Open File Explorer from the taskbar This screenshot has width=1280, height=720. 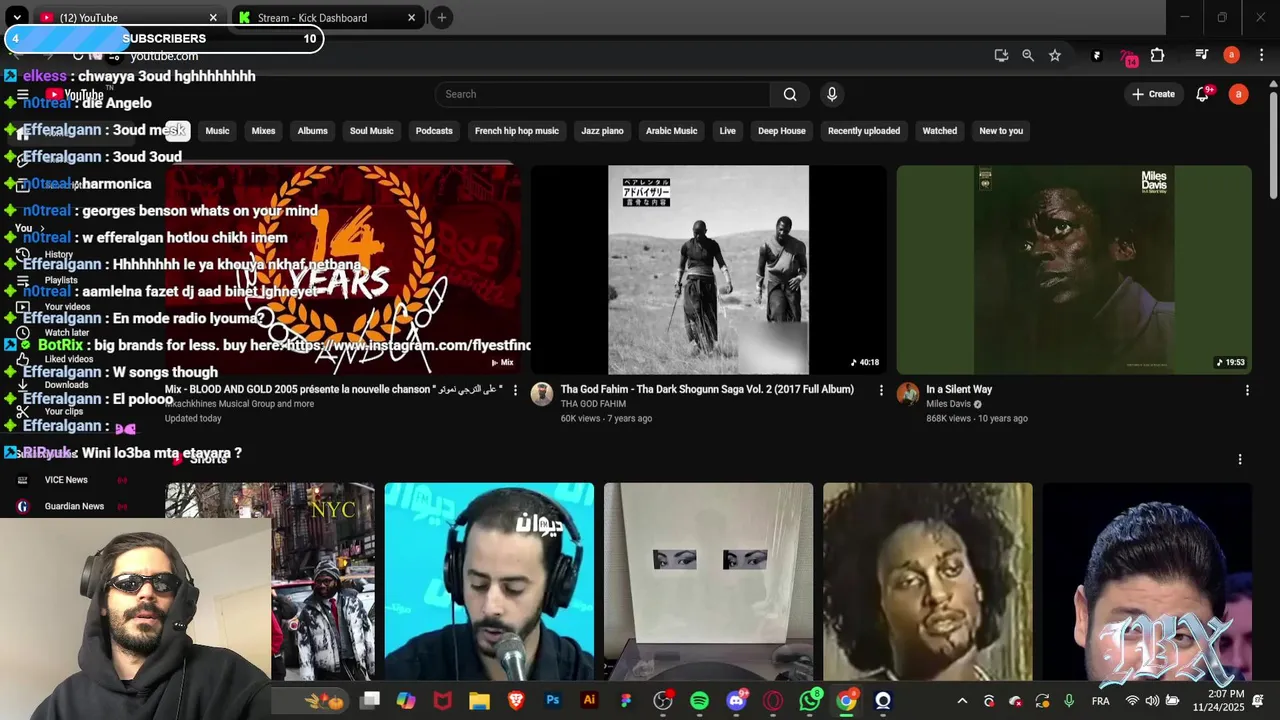pos(479,701)
